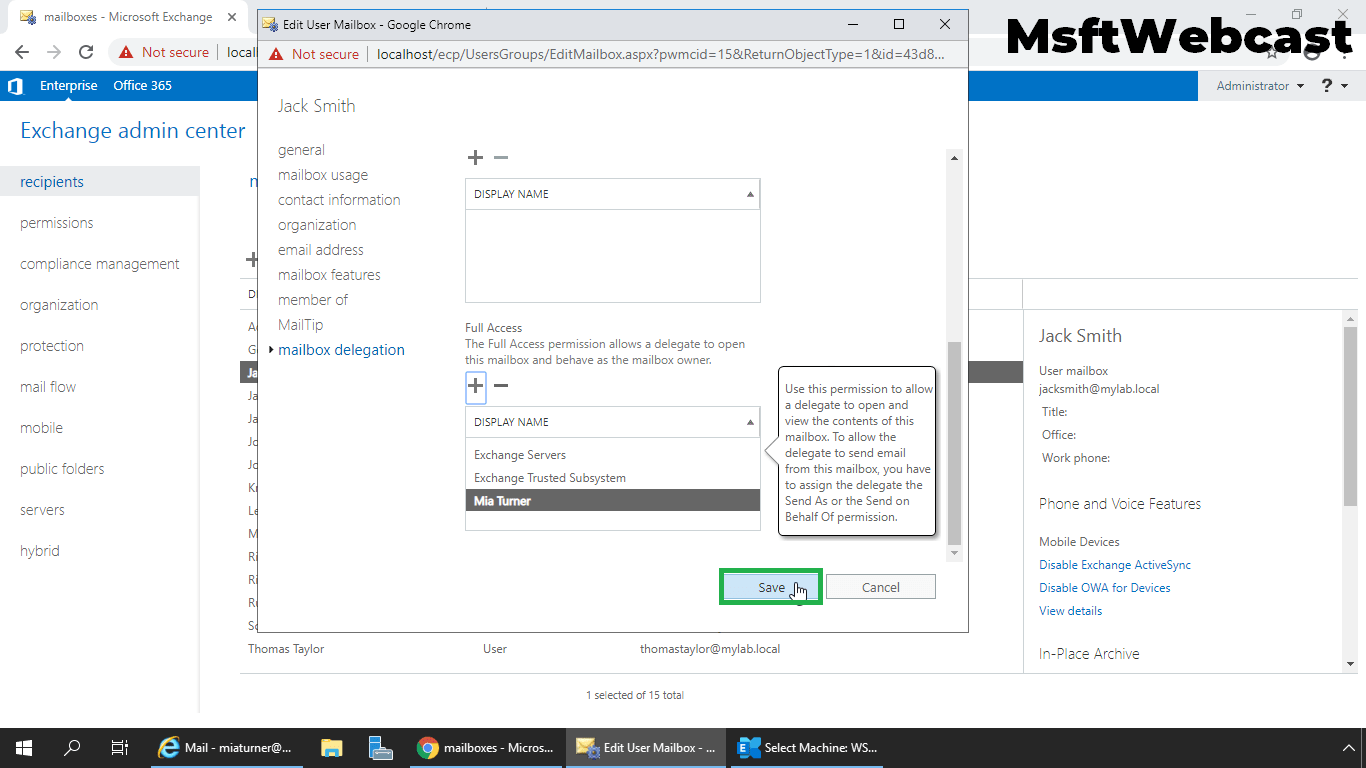This screenshot has height=768, width=1366.
Task: Open the Edit User Mailbox window from the taskbar
Action: point(646,747)
